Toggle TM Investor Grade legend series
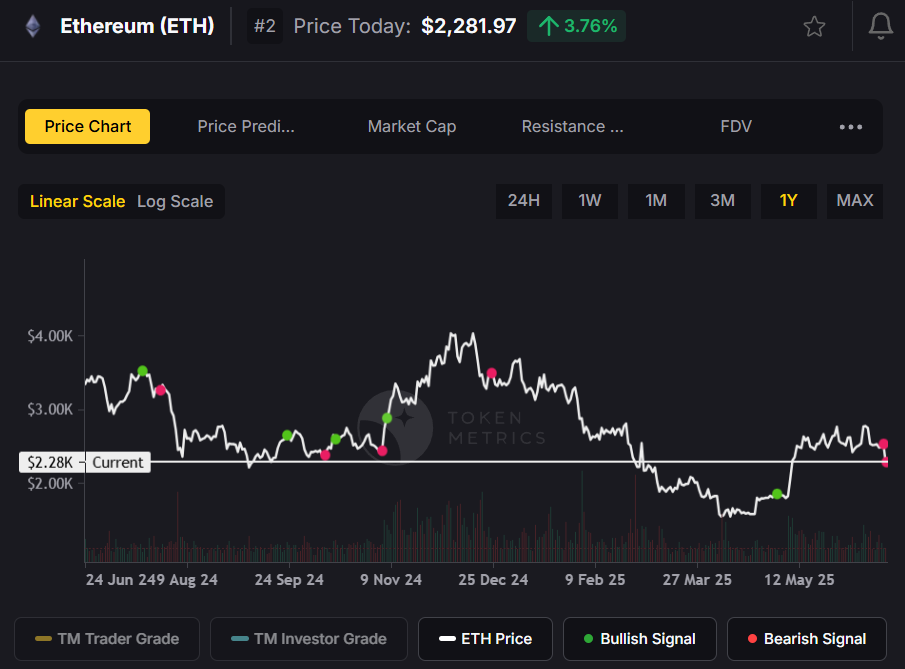The width and height of the screenshot is (905, 669). 309,639
